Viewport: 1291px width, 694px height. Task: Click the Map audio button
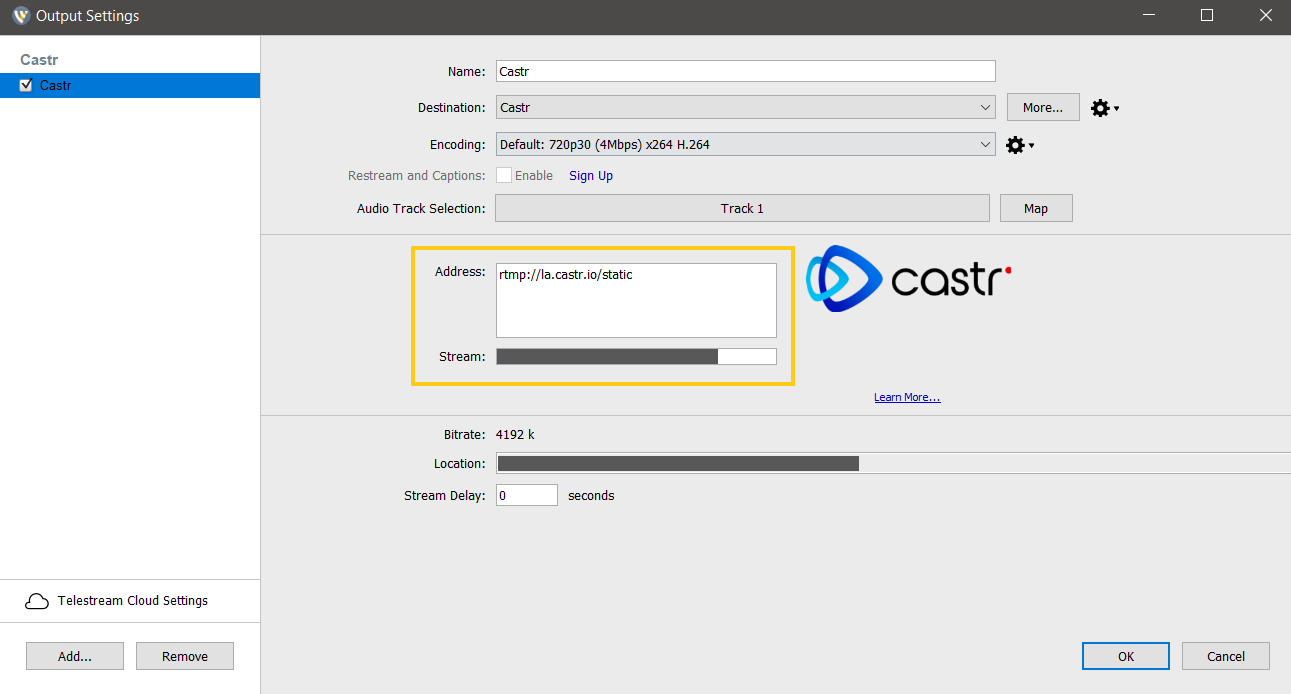(x=1036, y=208)
